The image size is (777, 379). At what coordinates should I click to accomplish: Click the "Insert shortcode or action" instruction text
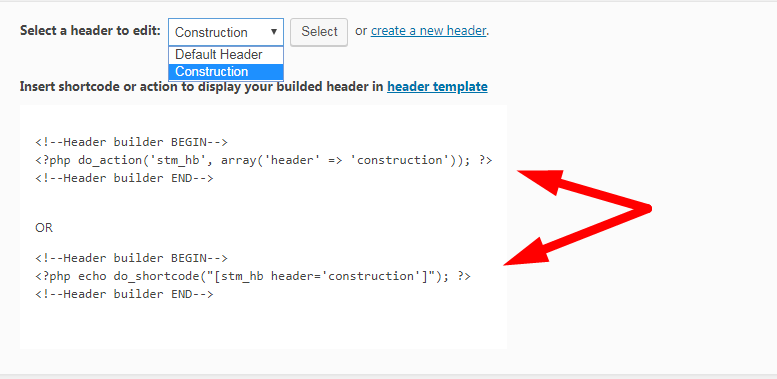[202, 87]
